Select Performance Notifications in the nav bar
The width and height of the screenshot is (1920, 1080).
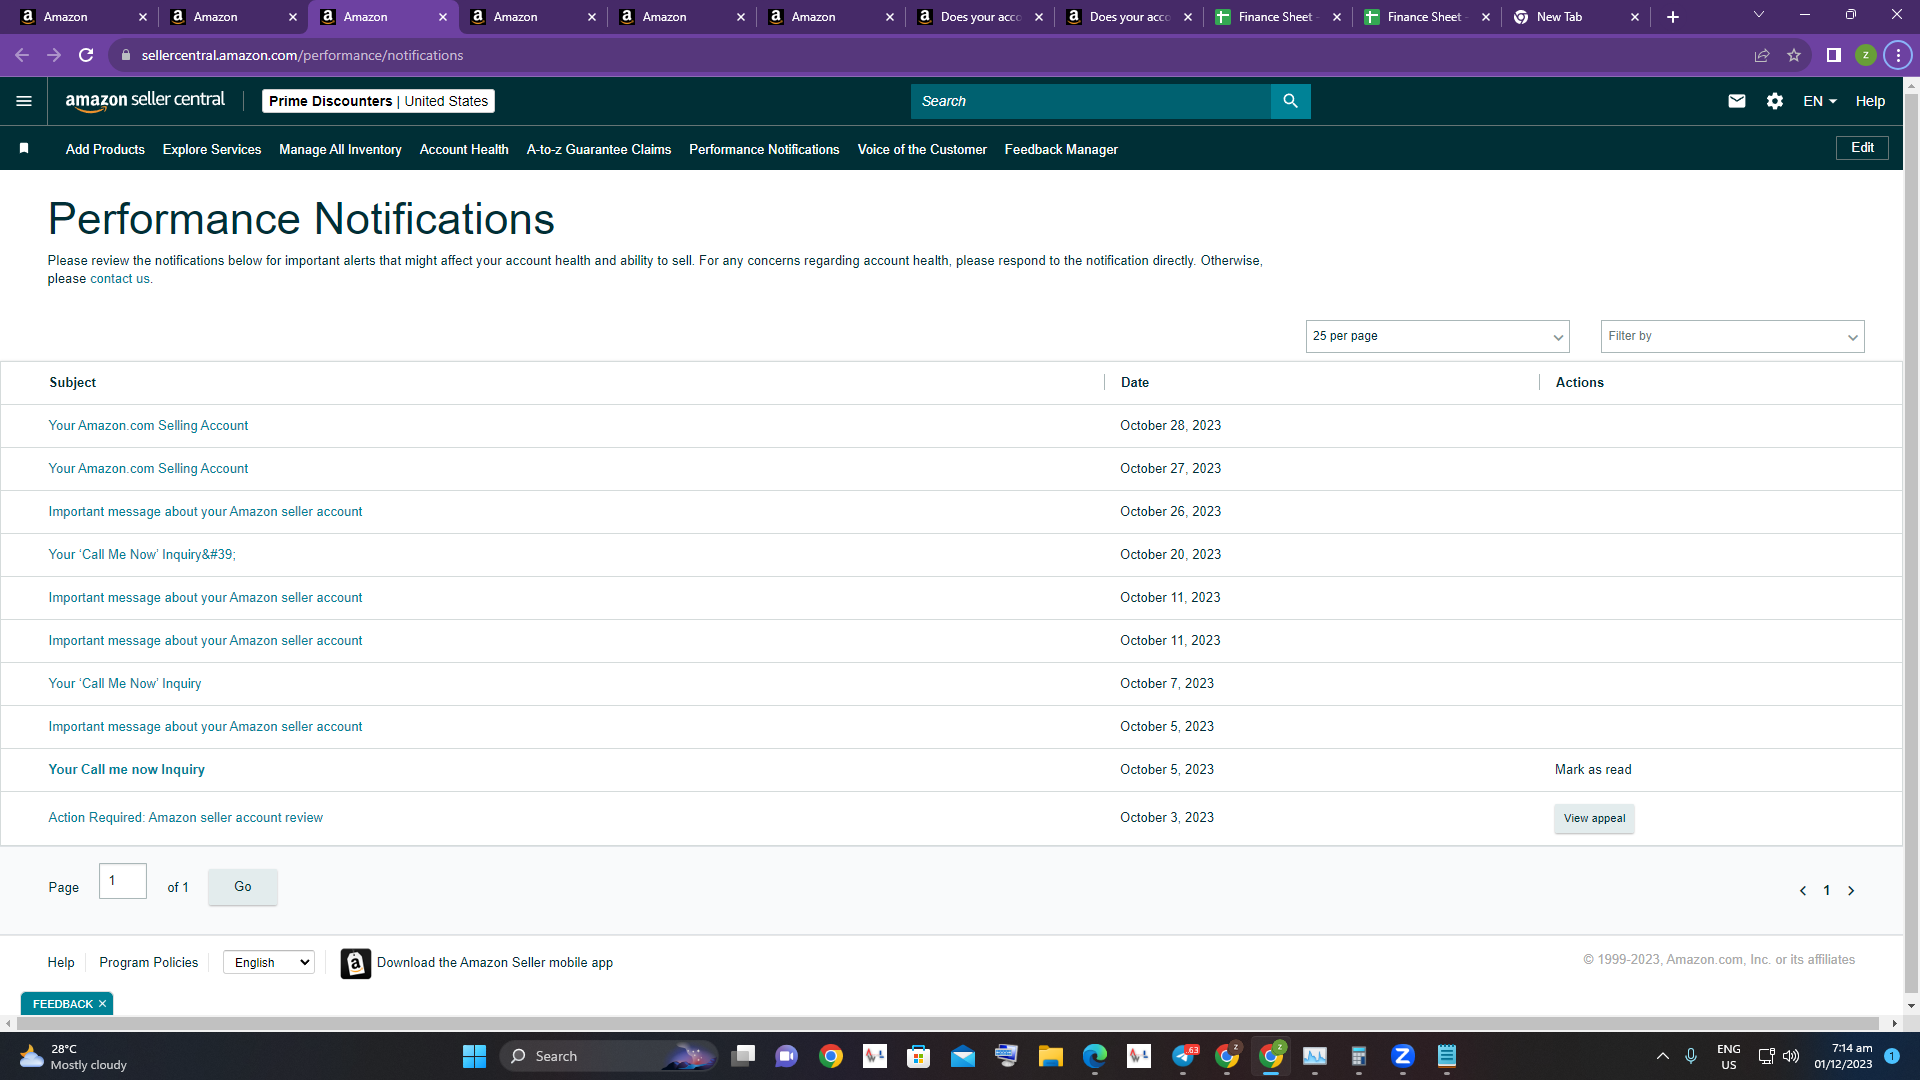(764, 149)
